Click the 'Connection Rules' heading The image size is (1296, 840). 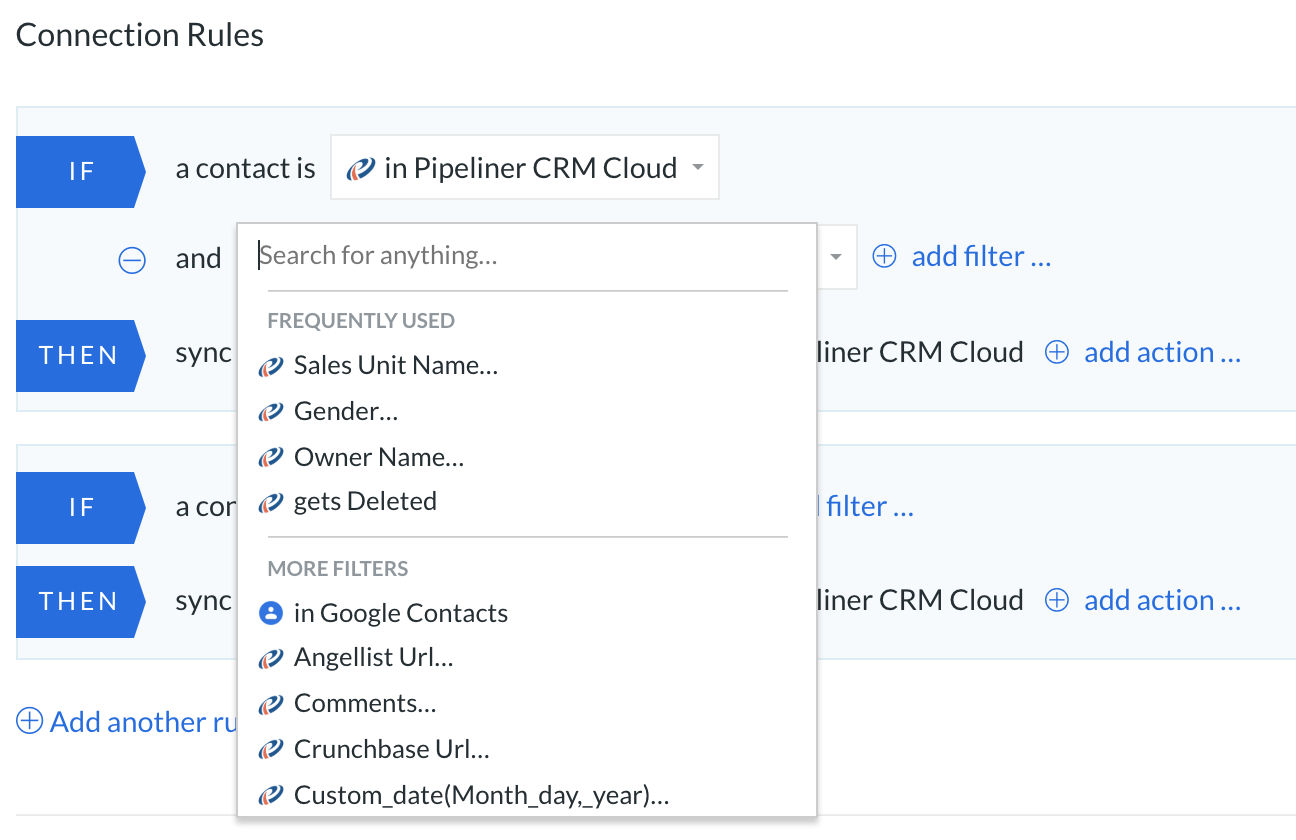click(x=140, y=36)
